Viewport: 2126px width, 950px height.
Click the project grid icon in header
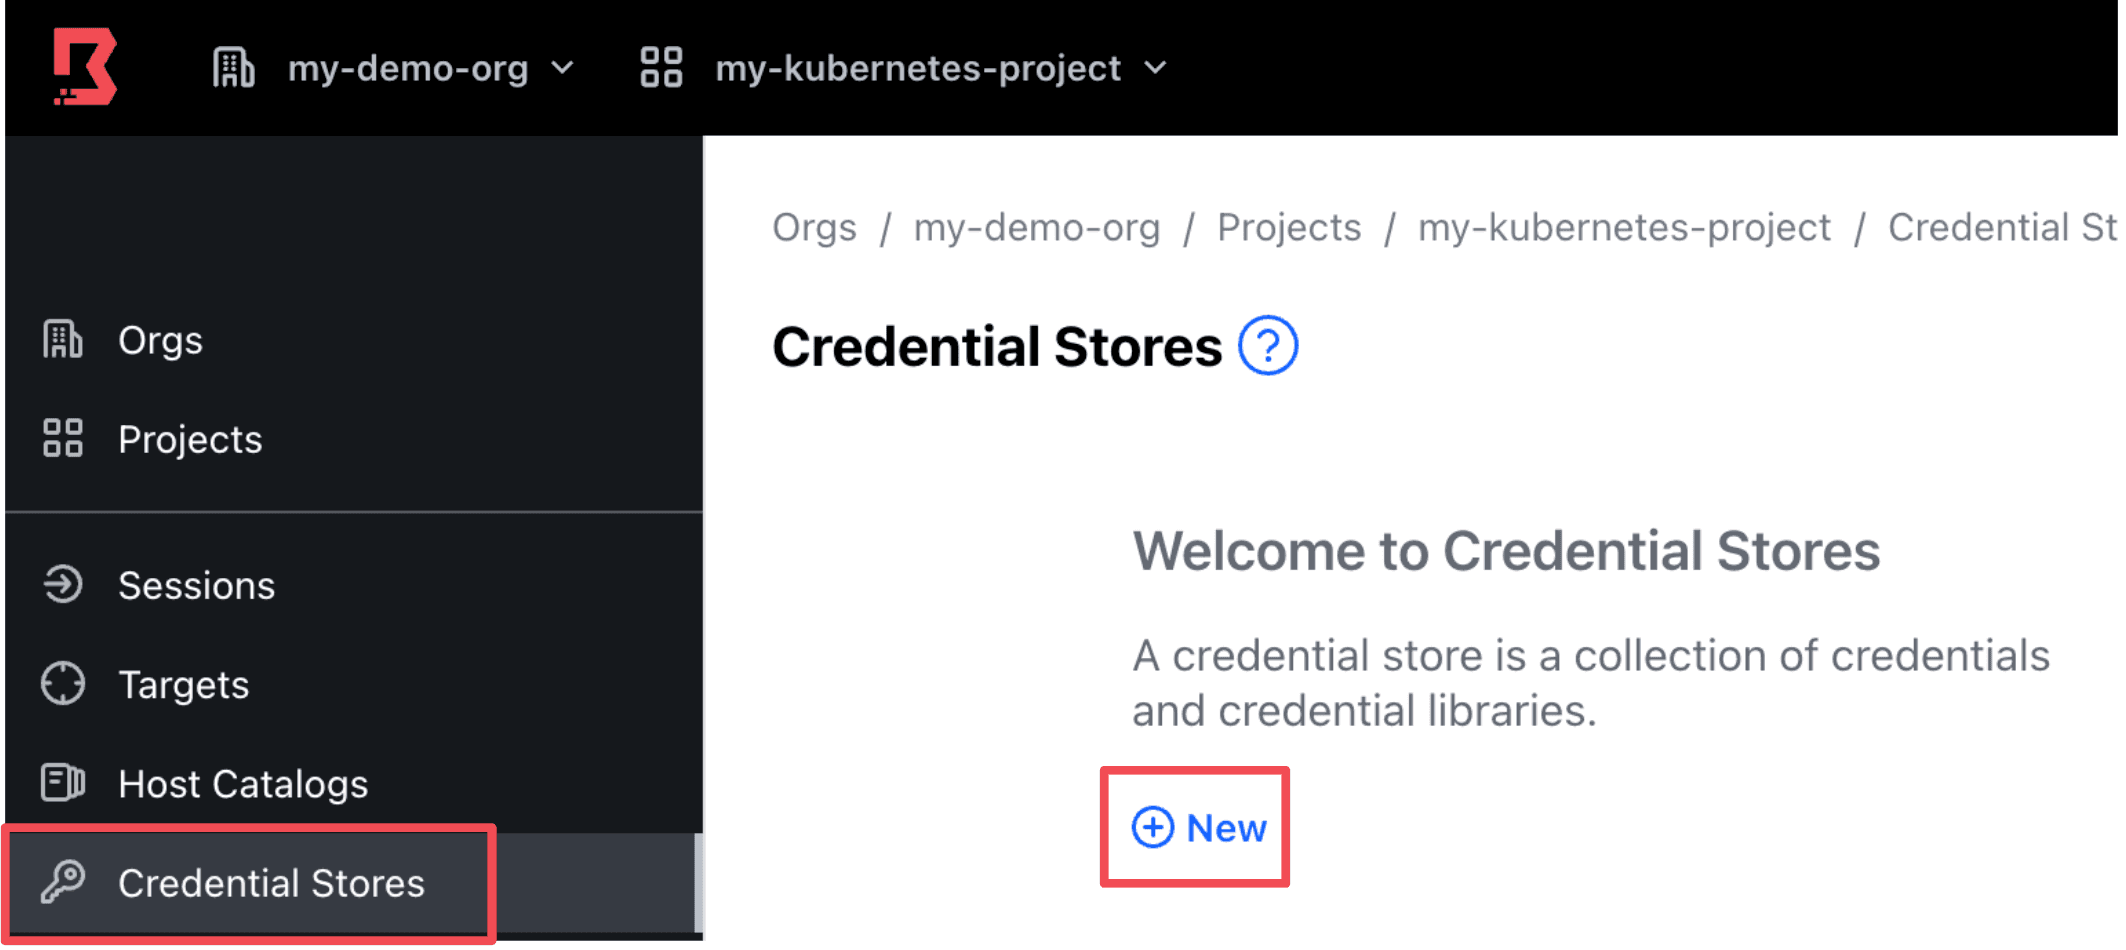(661, 68)
